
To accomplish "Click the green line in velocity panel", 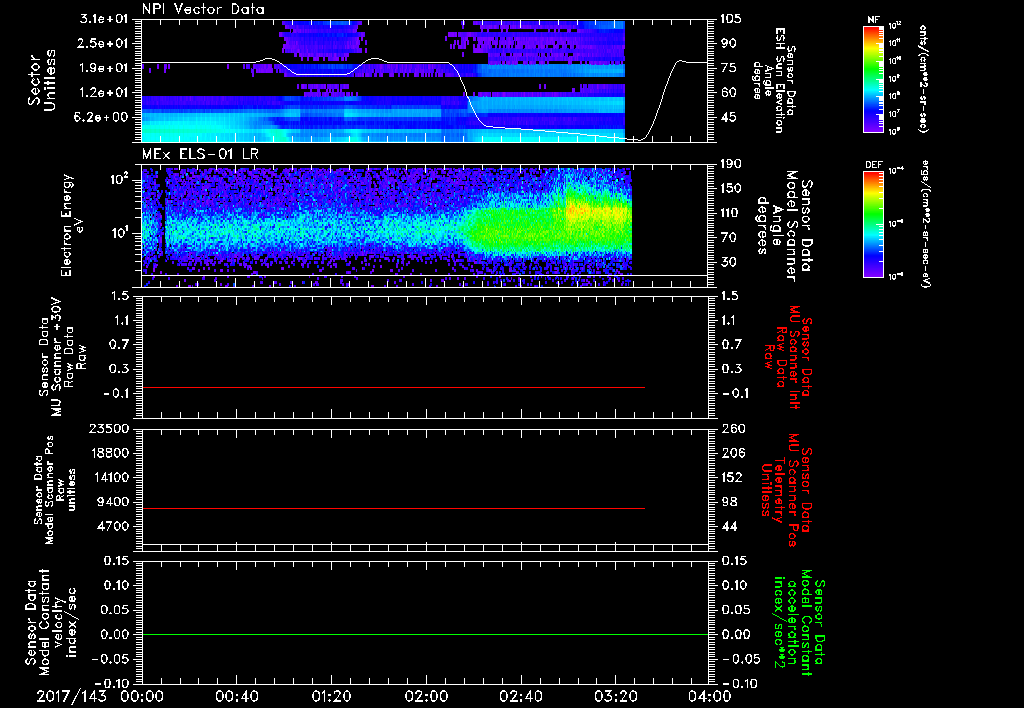I will click(x=425, y=634).
